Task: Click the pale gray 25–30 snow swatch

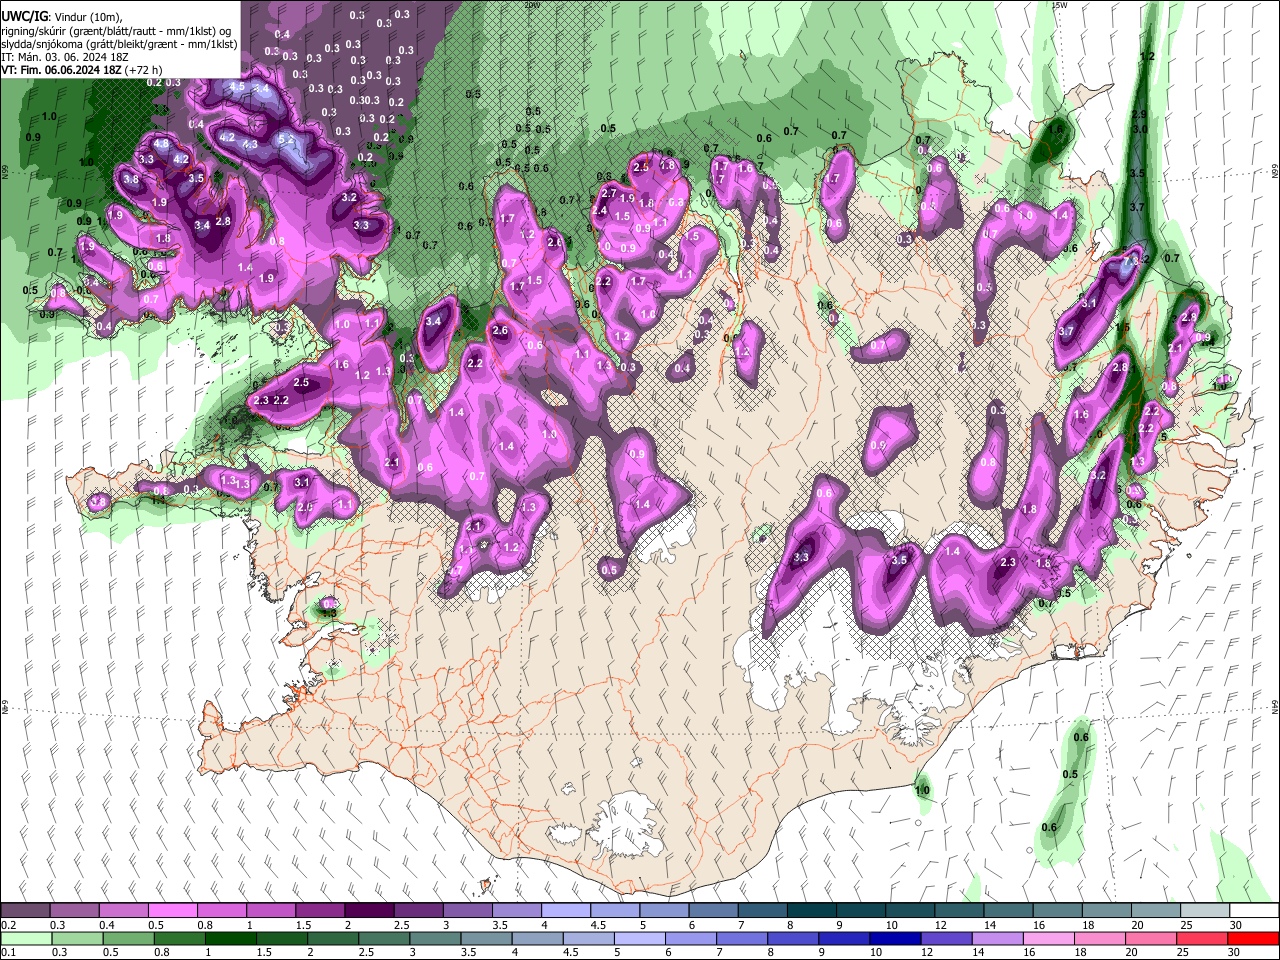Action: [x=1204, y=910]
